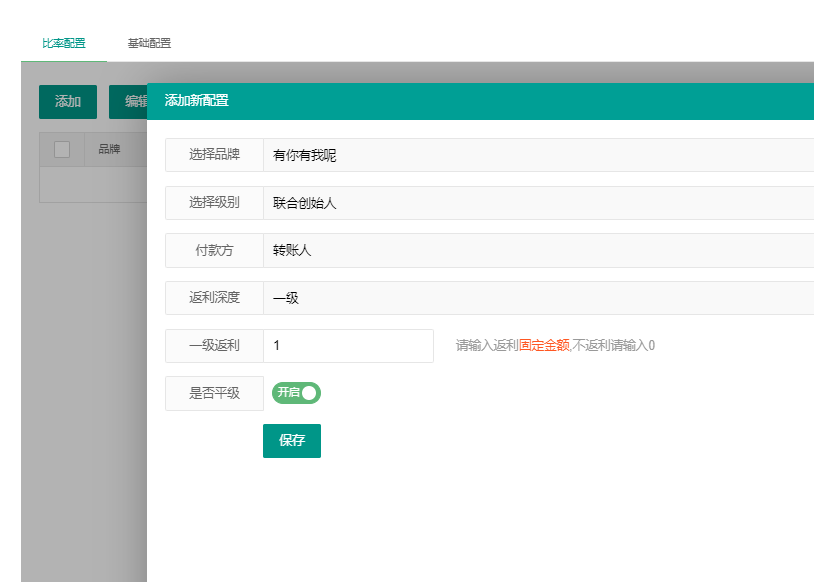Toggle the 是否平级 开启 switch
Screen dimensions: 814x582
click(x=296, y=393)
